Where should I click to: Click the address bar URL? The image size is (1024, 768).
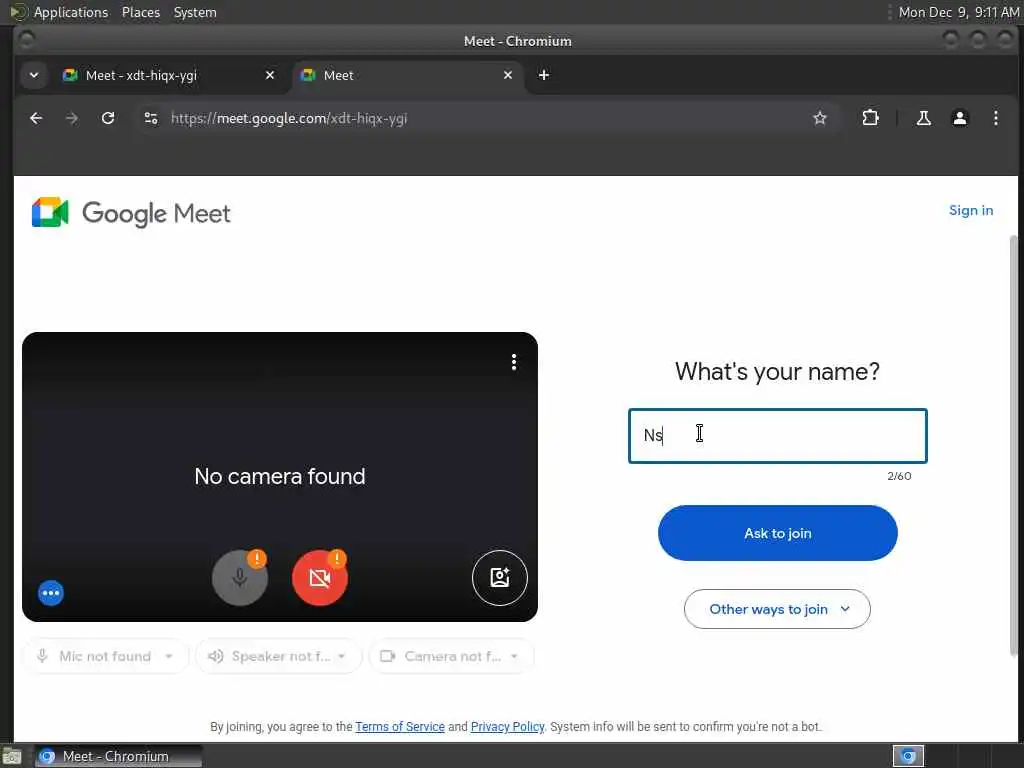pos(289,118)
